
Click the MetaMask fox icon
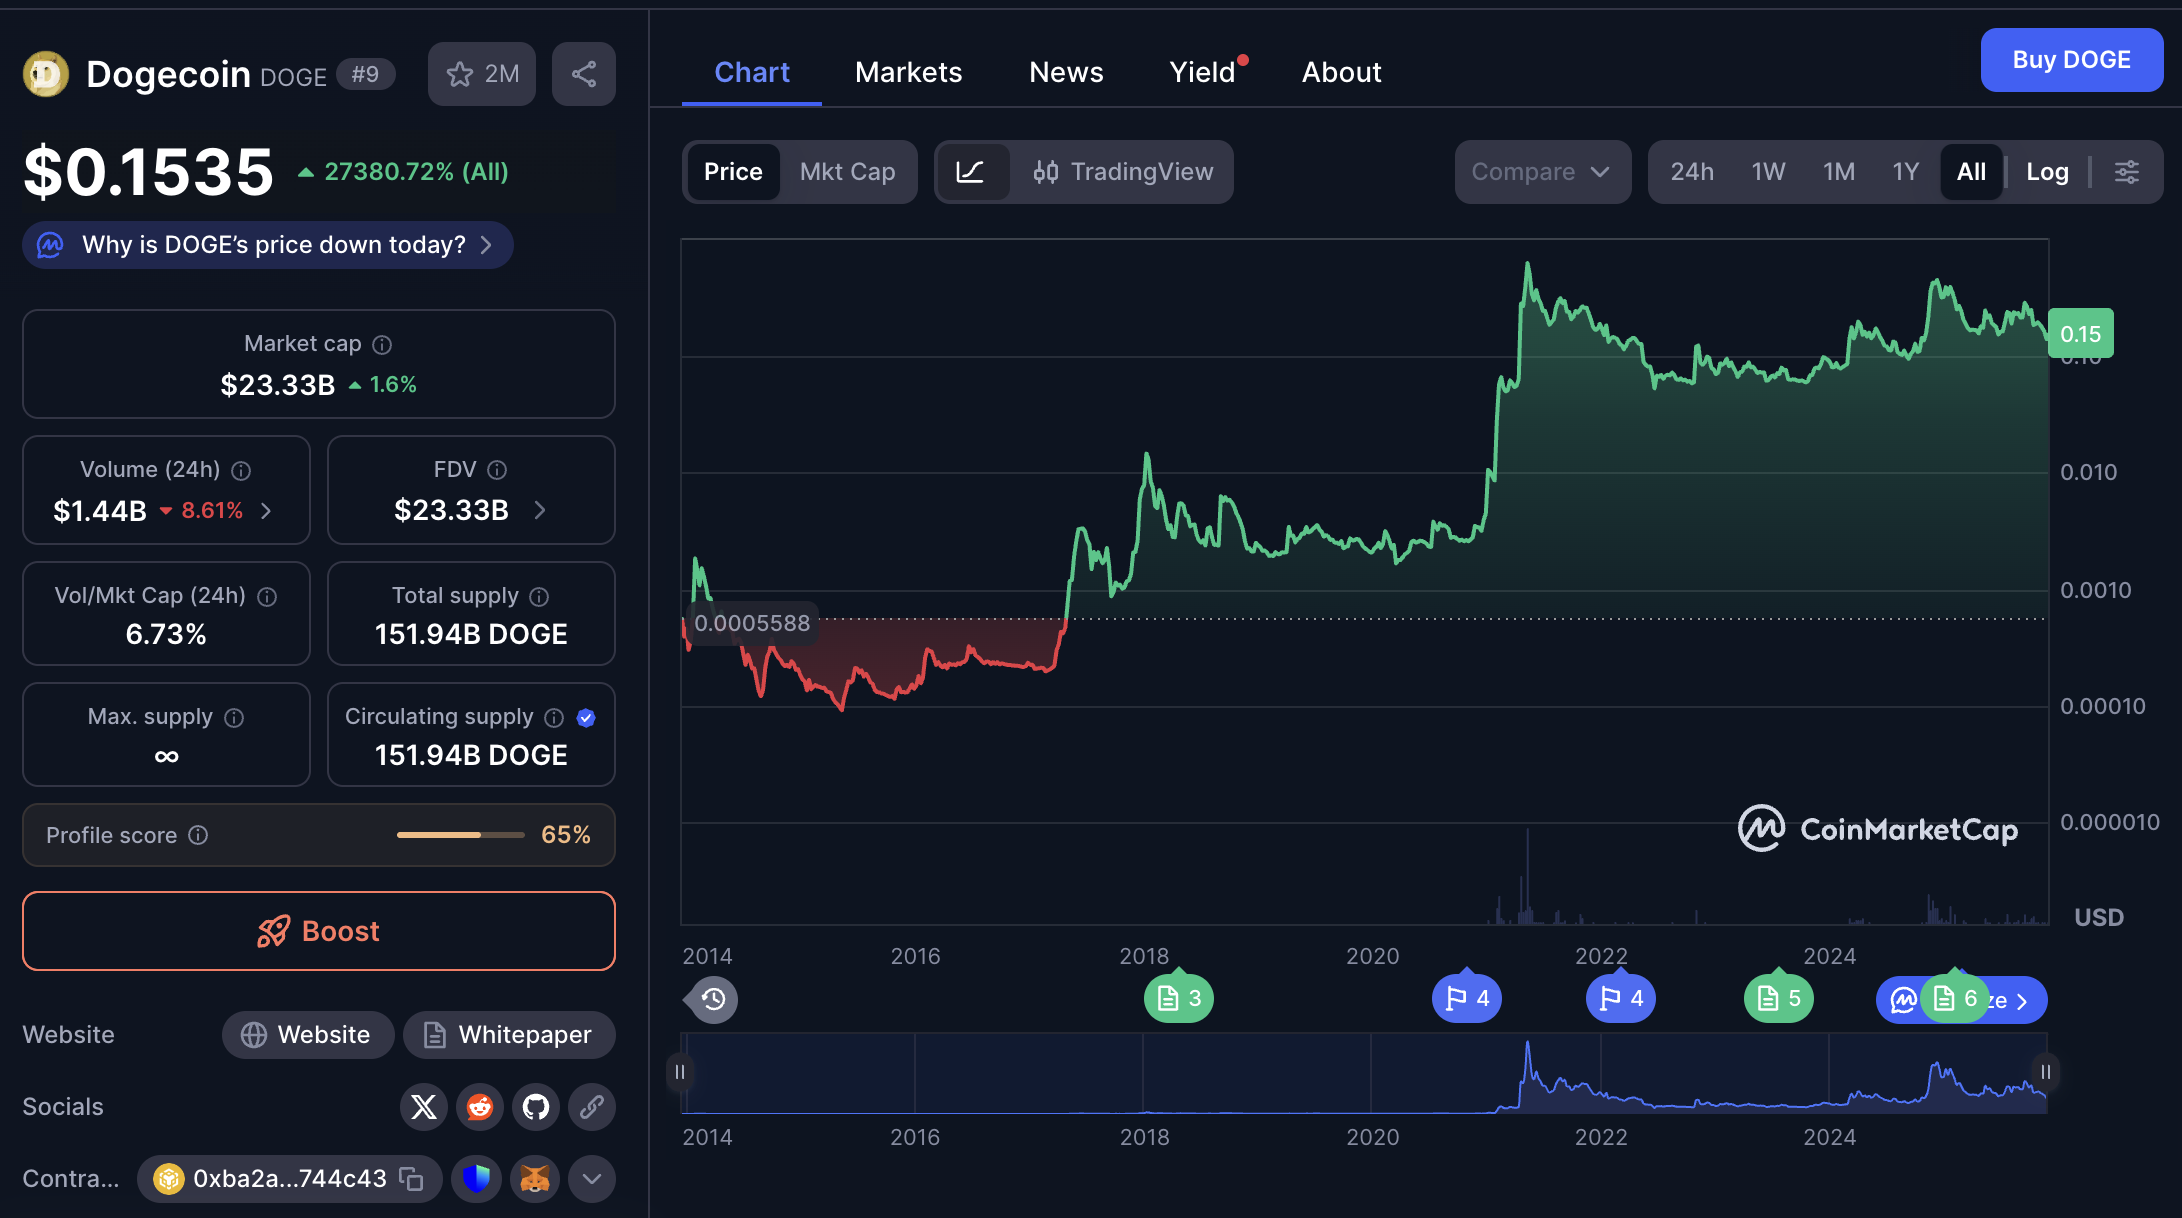point(535,1179)
